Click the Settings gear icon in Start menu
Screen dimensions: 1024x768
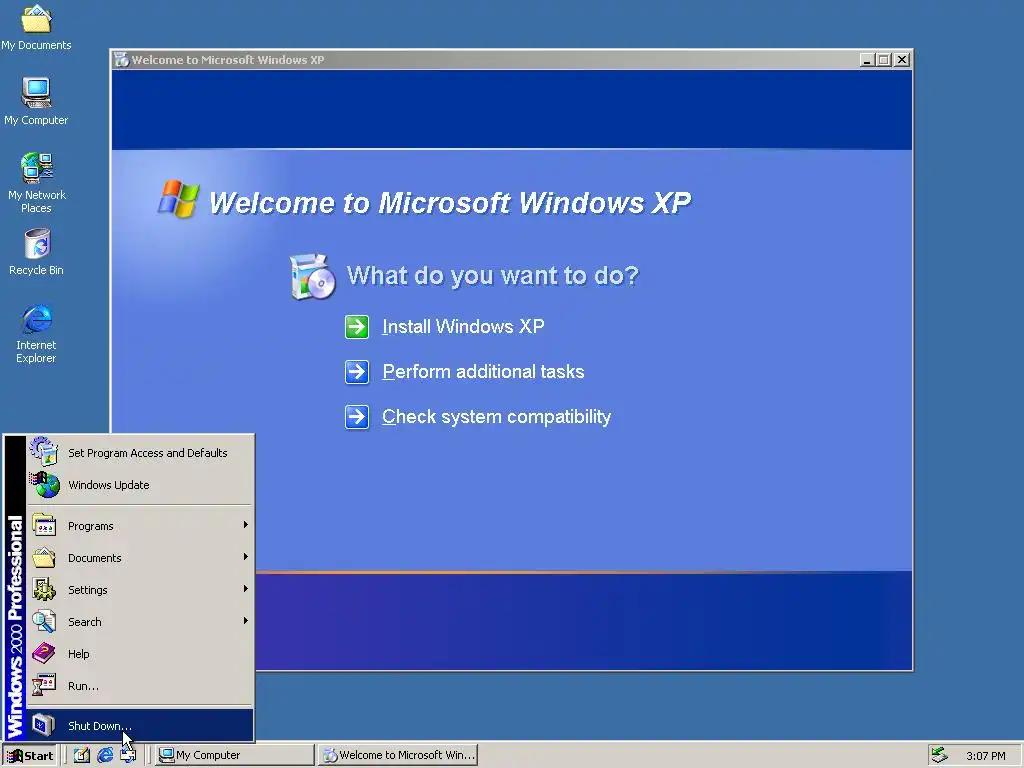pos(44,589)
